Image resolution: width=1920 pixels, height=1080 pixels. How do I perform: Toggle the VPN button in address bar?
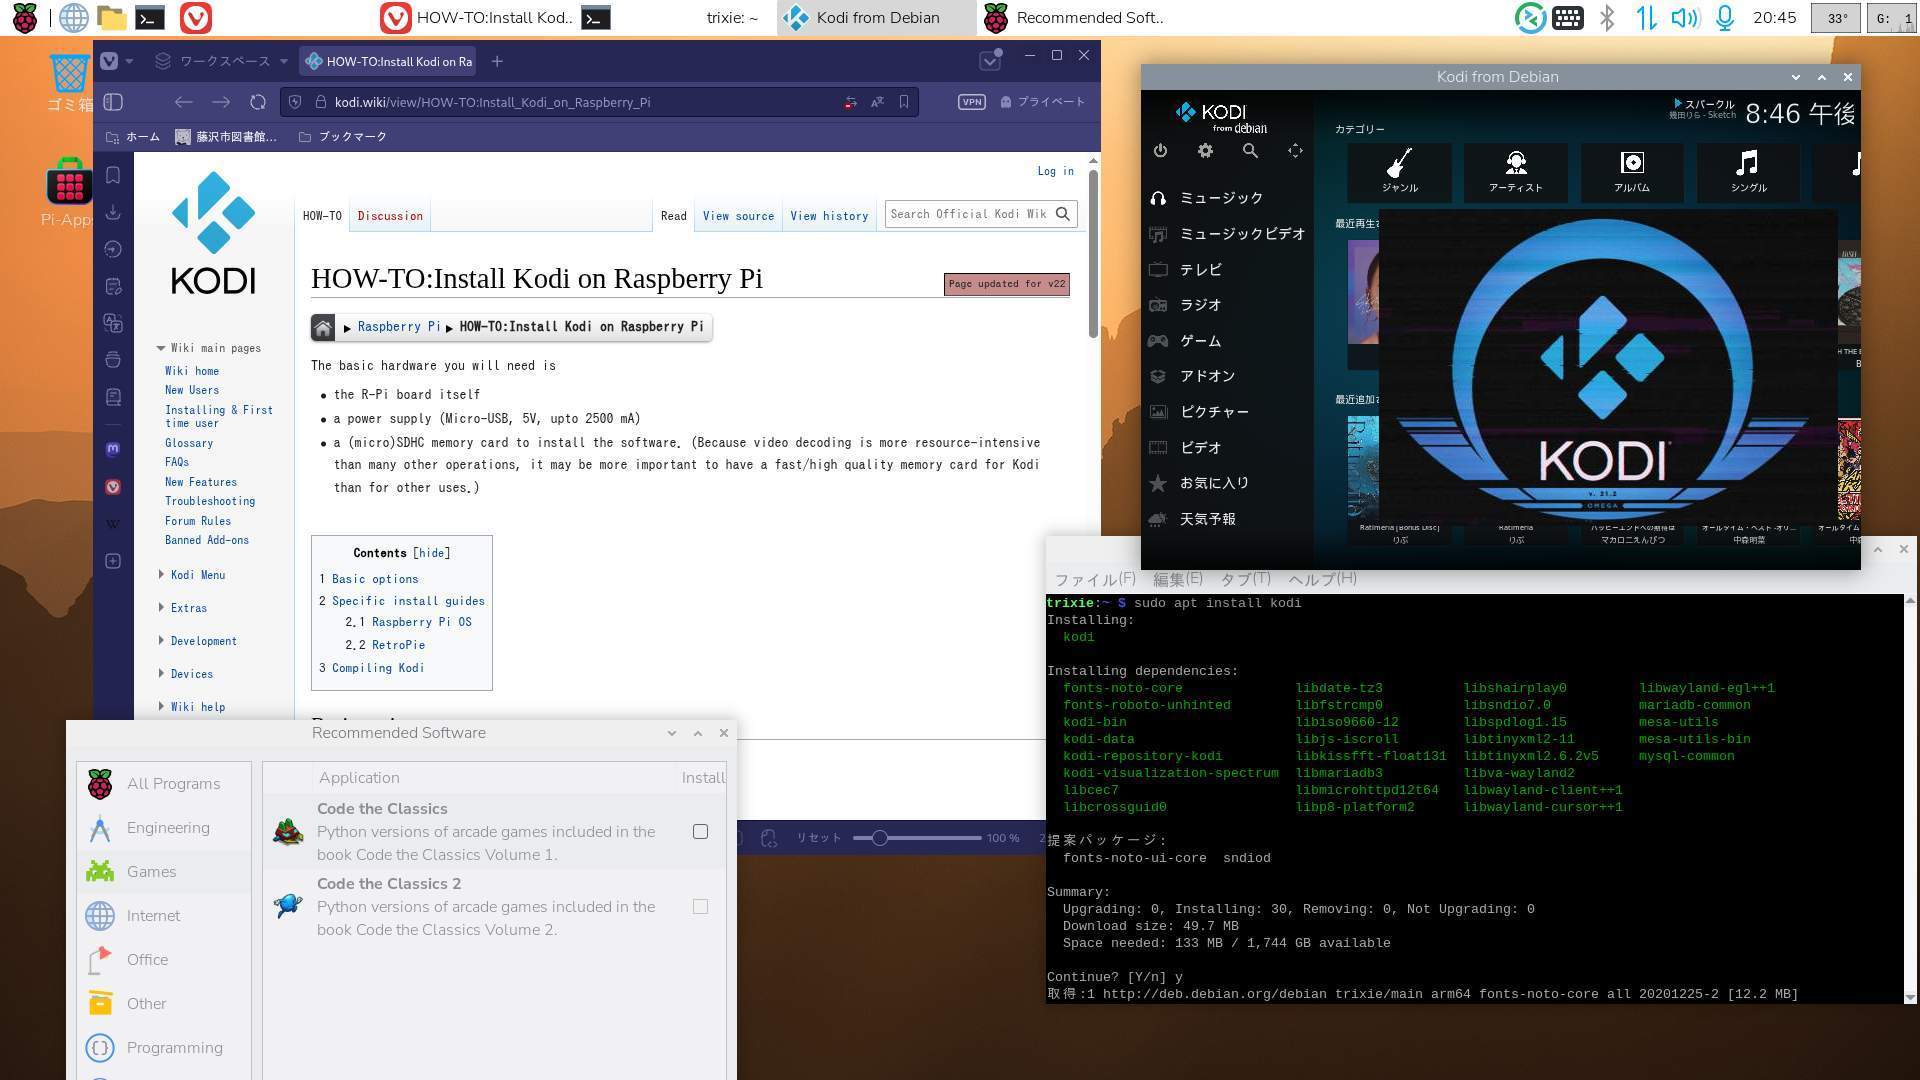971,102
